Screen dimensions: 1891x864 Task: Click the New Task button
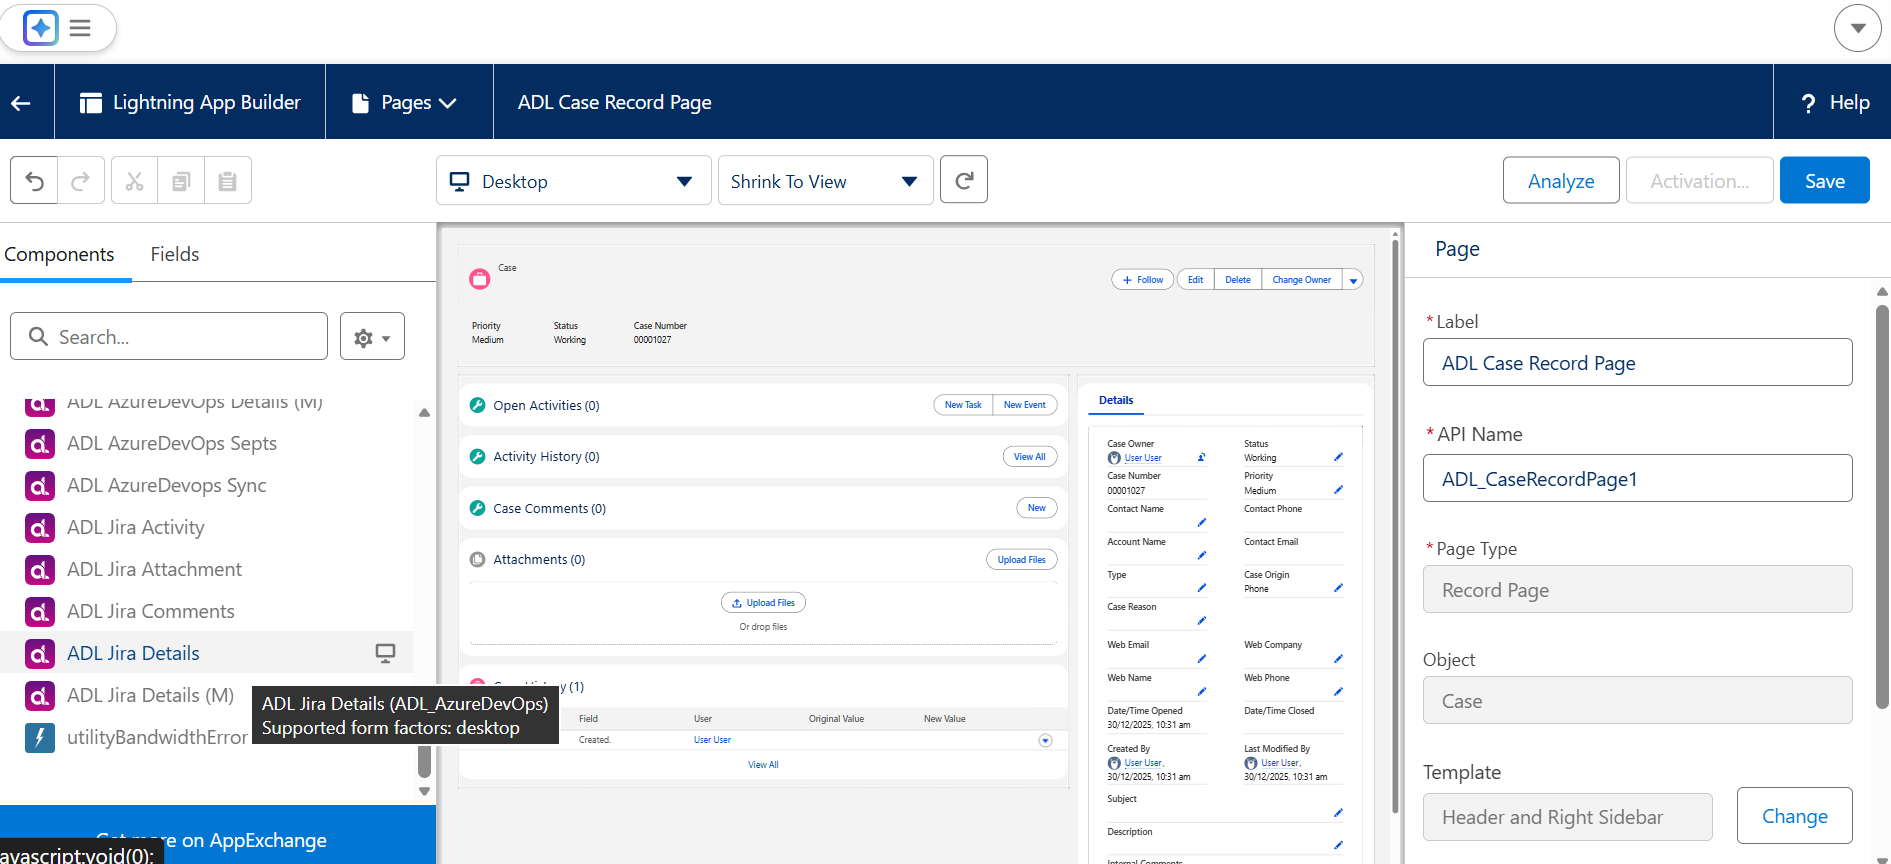click(x=963, y=405)
